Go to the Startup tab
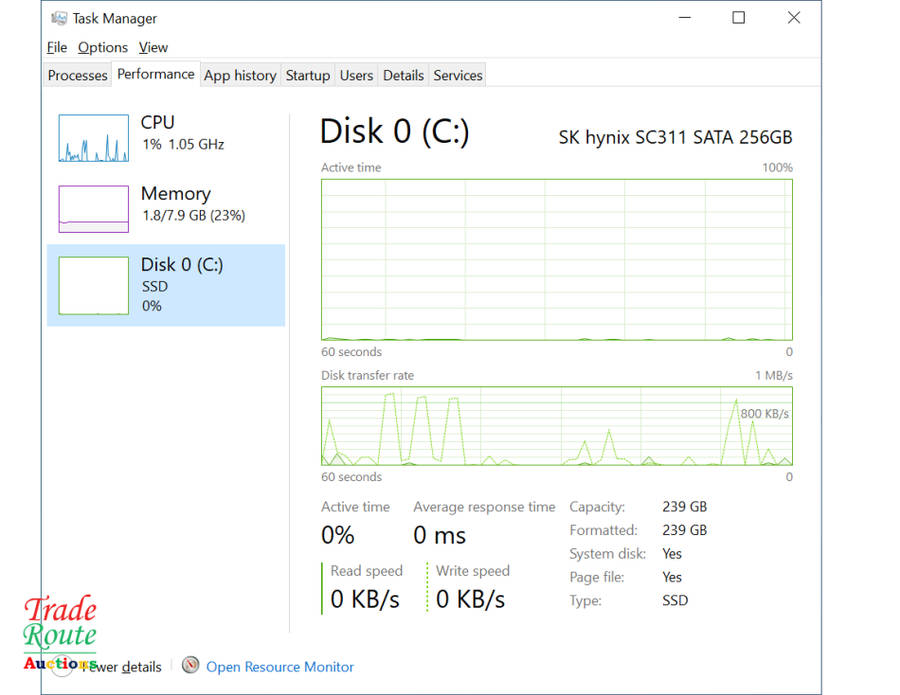Viewport: 900px width, 695px height. (307, 75)
